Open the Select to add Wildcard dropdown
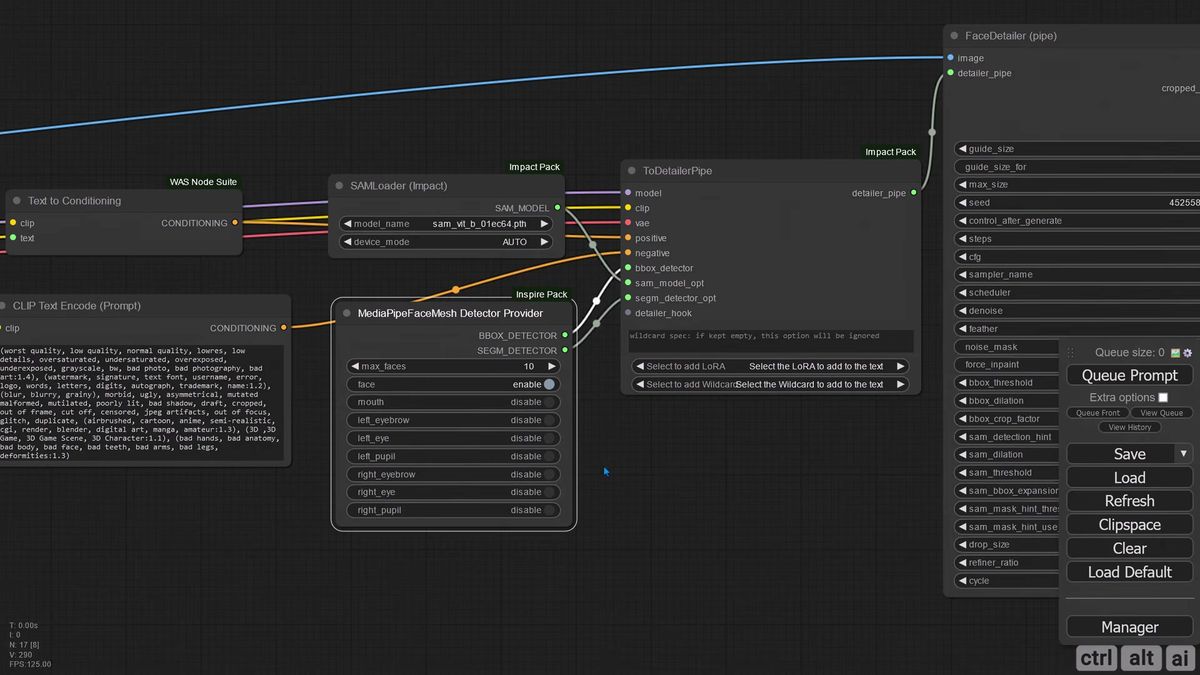1200x675 pixels. pyautogui.click(x=770, y=384)
